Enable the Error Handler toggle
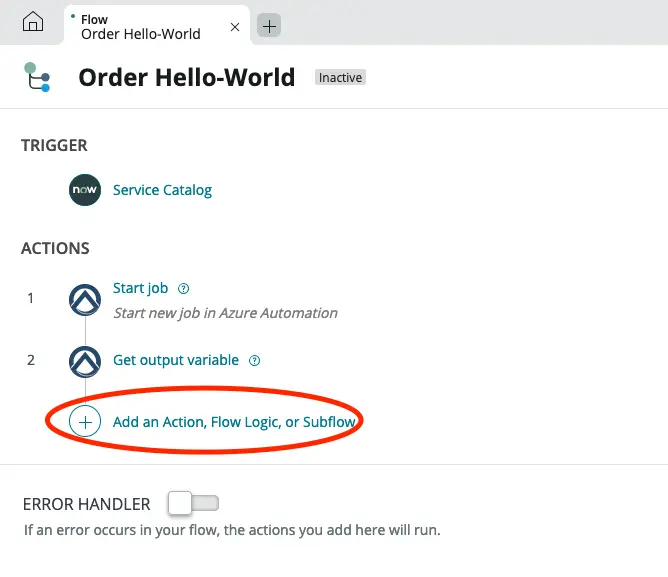Screen dimensions: 668x577 pyautogui.click(x=194, y=502)
